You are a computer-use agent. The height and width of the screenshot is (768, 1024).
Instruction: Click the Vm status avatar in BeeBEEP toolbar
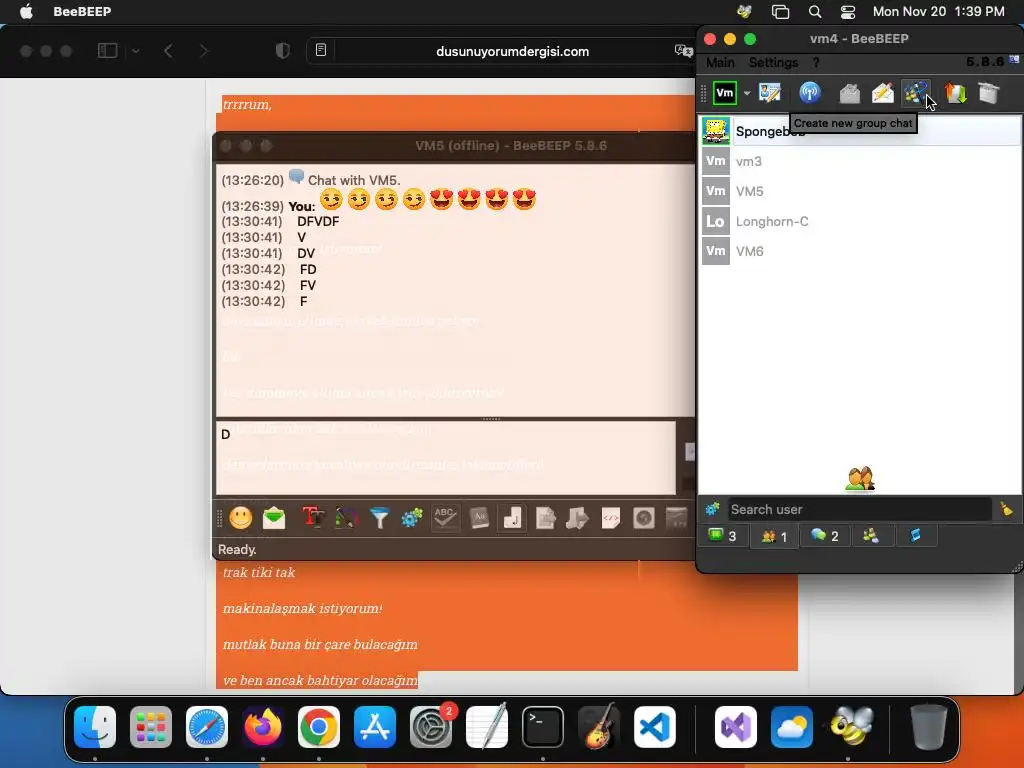(725, 93)
